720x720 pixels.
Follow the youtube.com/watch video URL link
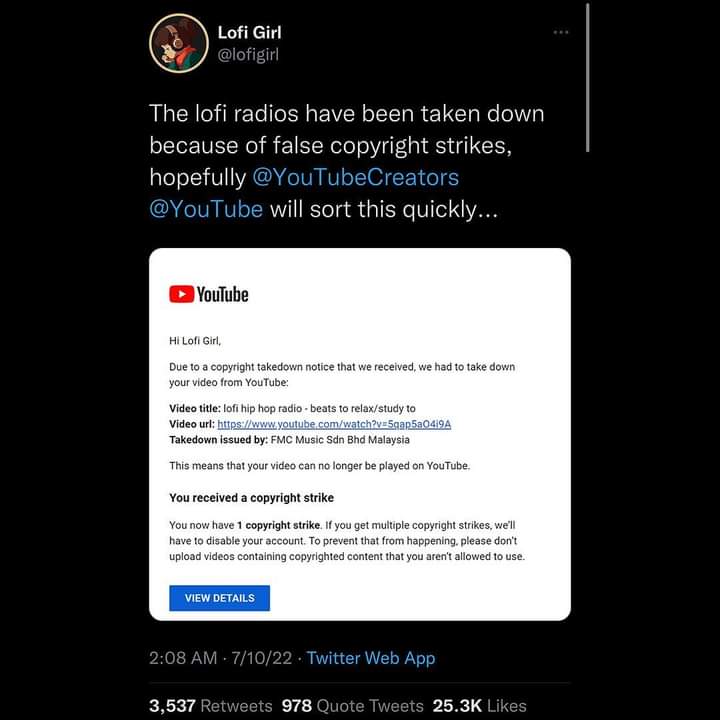(x=333, y=424)
